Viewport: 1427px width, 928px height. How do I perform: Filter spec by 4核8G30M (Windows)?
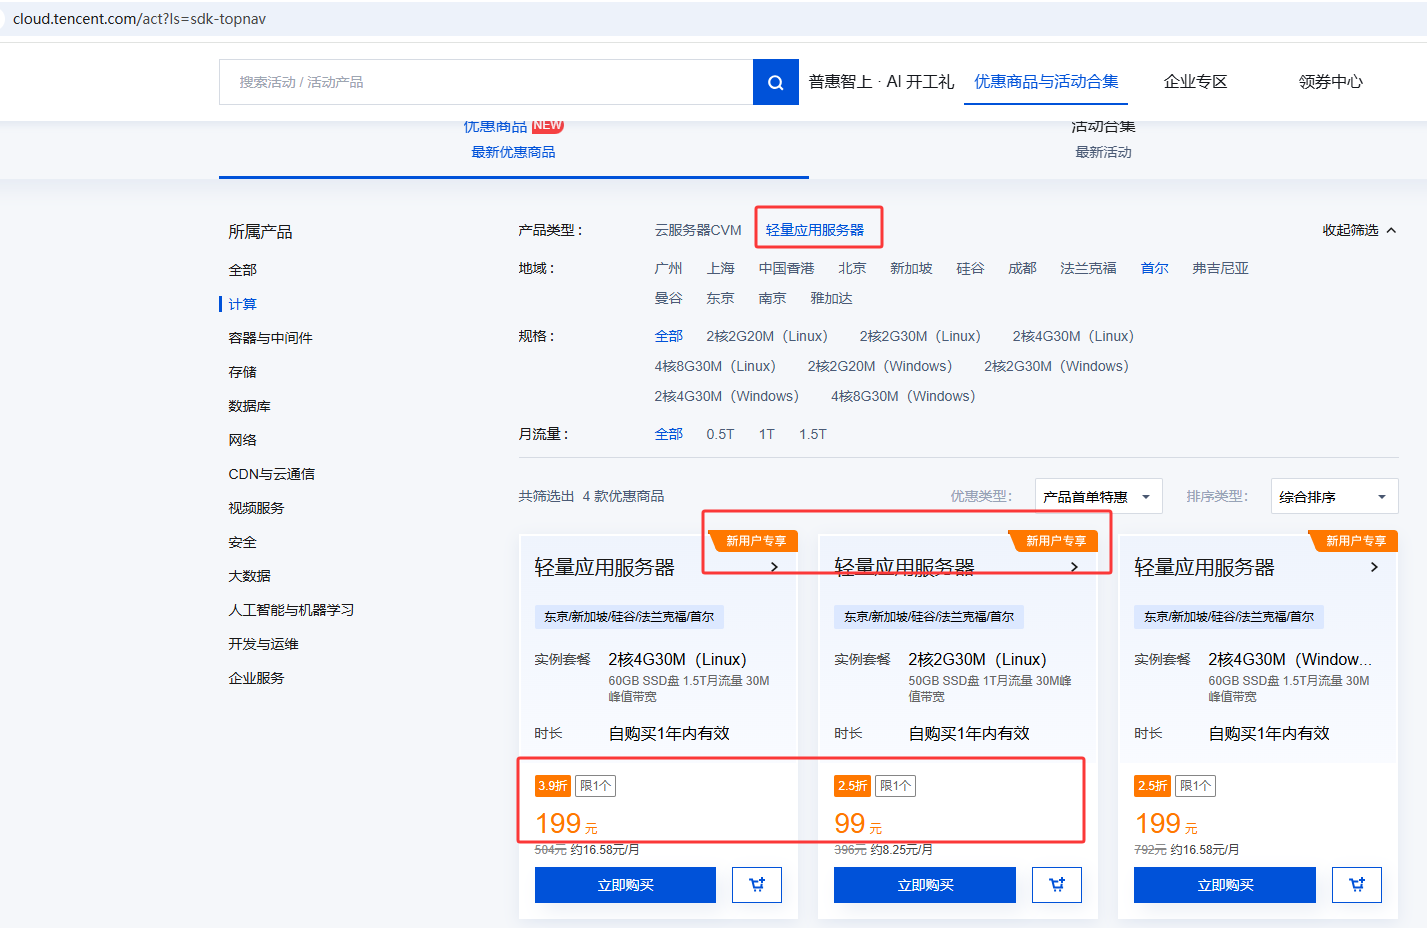(x=903, y=396)
